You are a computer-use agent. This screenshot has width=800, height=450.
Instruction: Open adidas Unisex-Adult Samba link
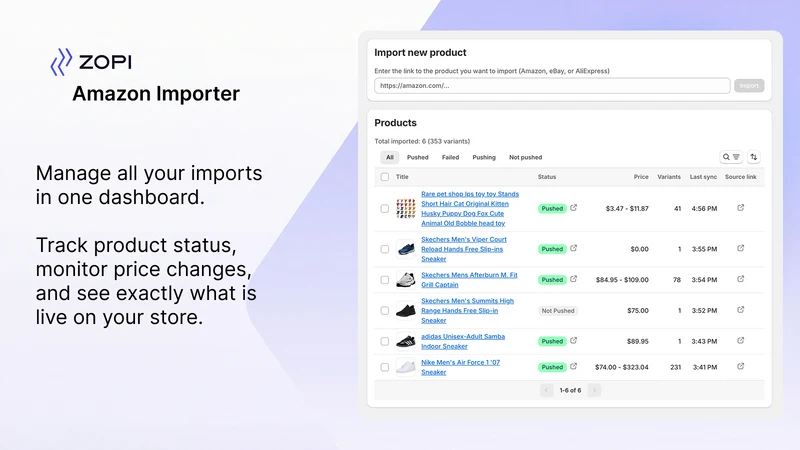coord(463,341)
